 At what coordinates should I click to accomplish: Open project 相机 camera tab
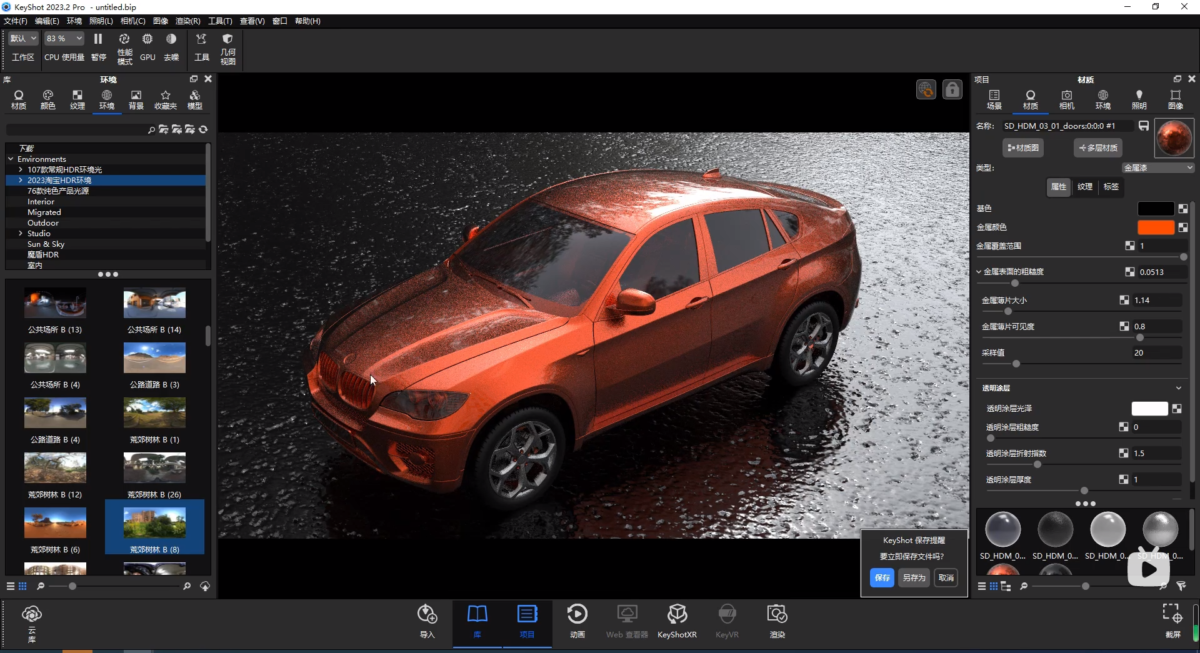coord(1067,99)
